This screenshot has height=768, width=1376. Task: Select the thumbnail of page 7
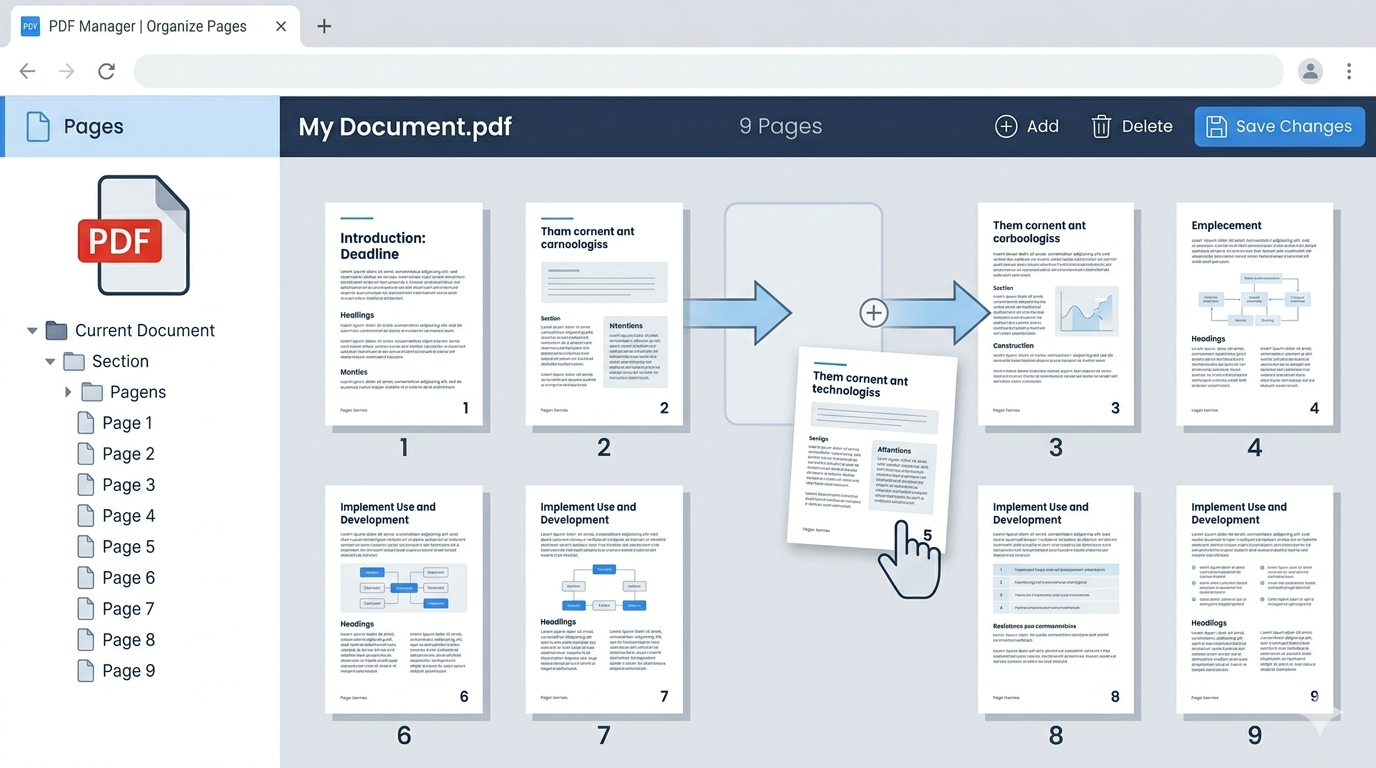tap(604, 600)
